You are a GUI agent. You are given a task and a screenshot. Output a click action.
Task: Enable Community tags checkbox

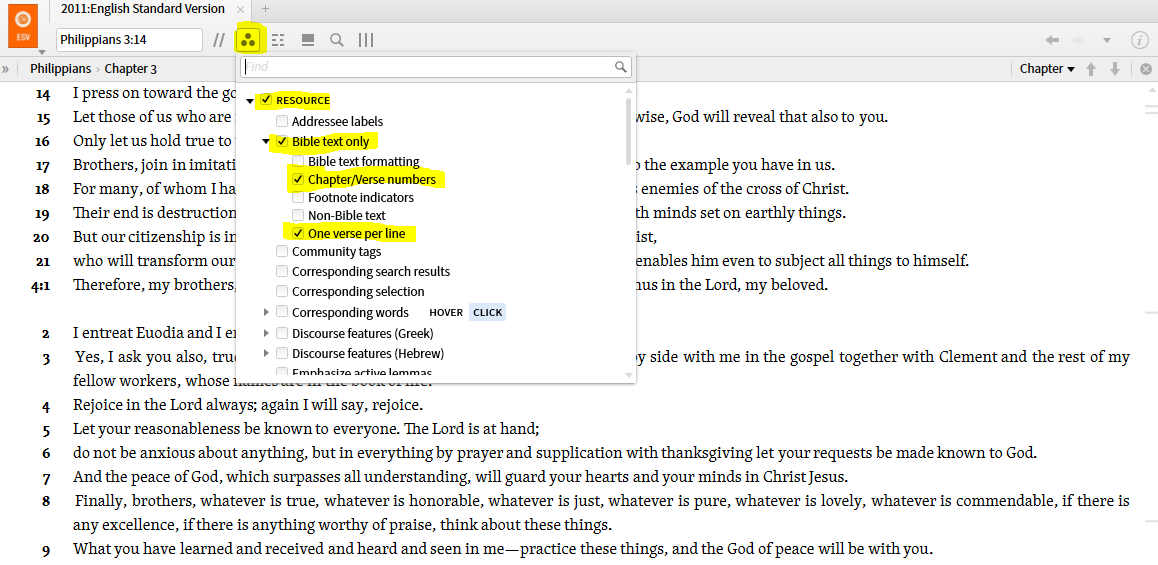(282, 251)
